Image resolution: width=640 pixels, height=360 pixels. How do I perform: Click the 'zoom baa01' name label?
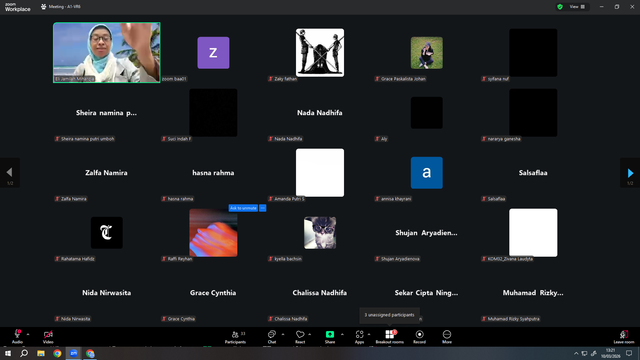click(174, 79)
